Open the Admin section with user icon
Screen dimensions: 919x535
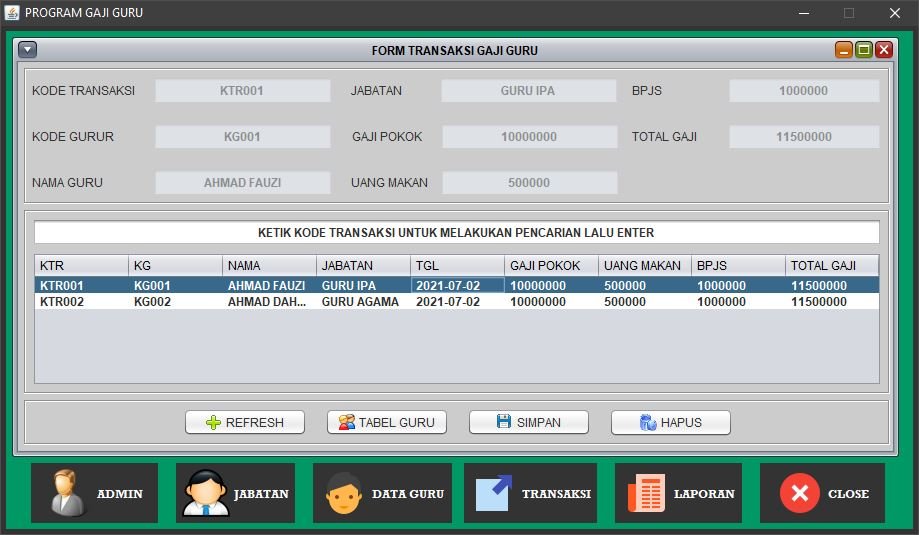pos(94,493)
